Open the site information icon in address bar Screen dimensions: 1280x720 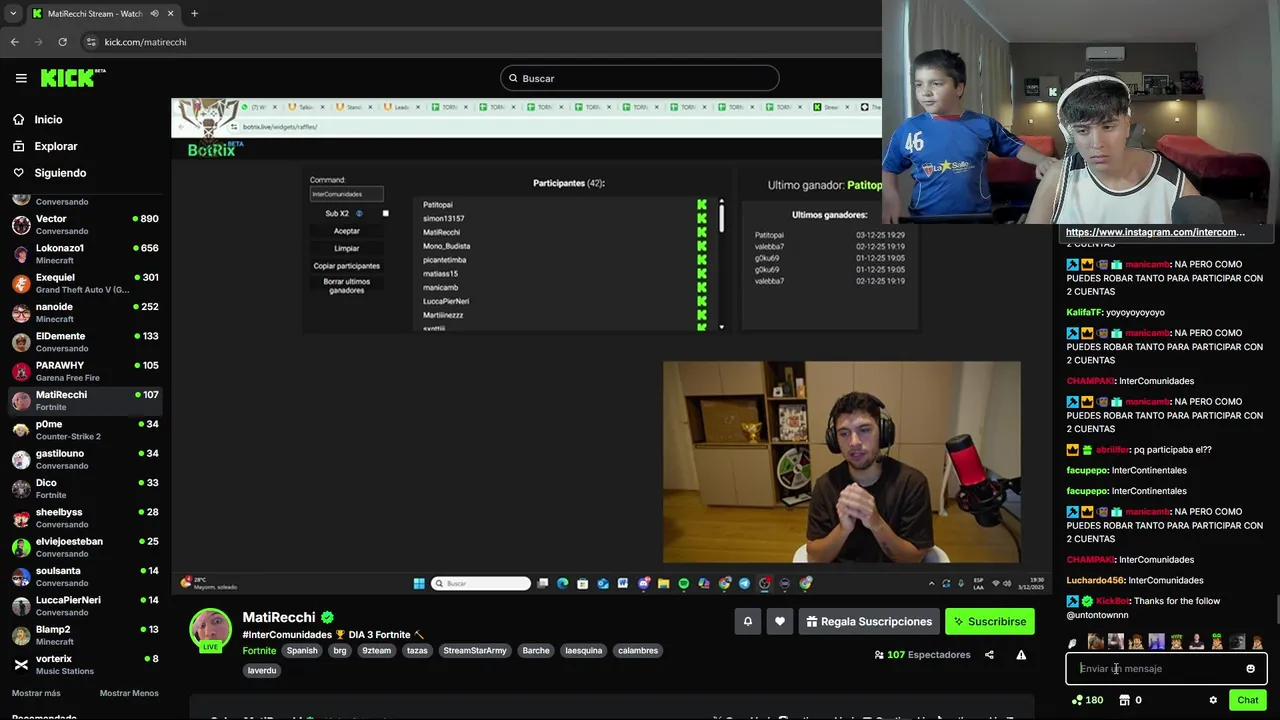click(91, 42)
